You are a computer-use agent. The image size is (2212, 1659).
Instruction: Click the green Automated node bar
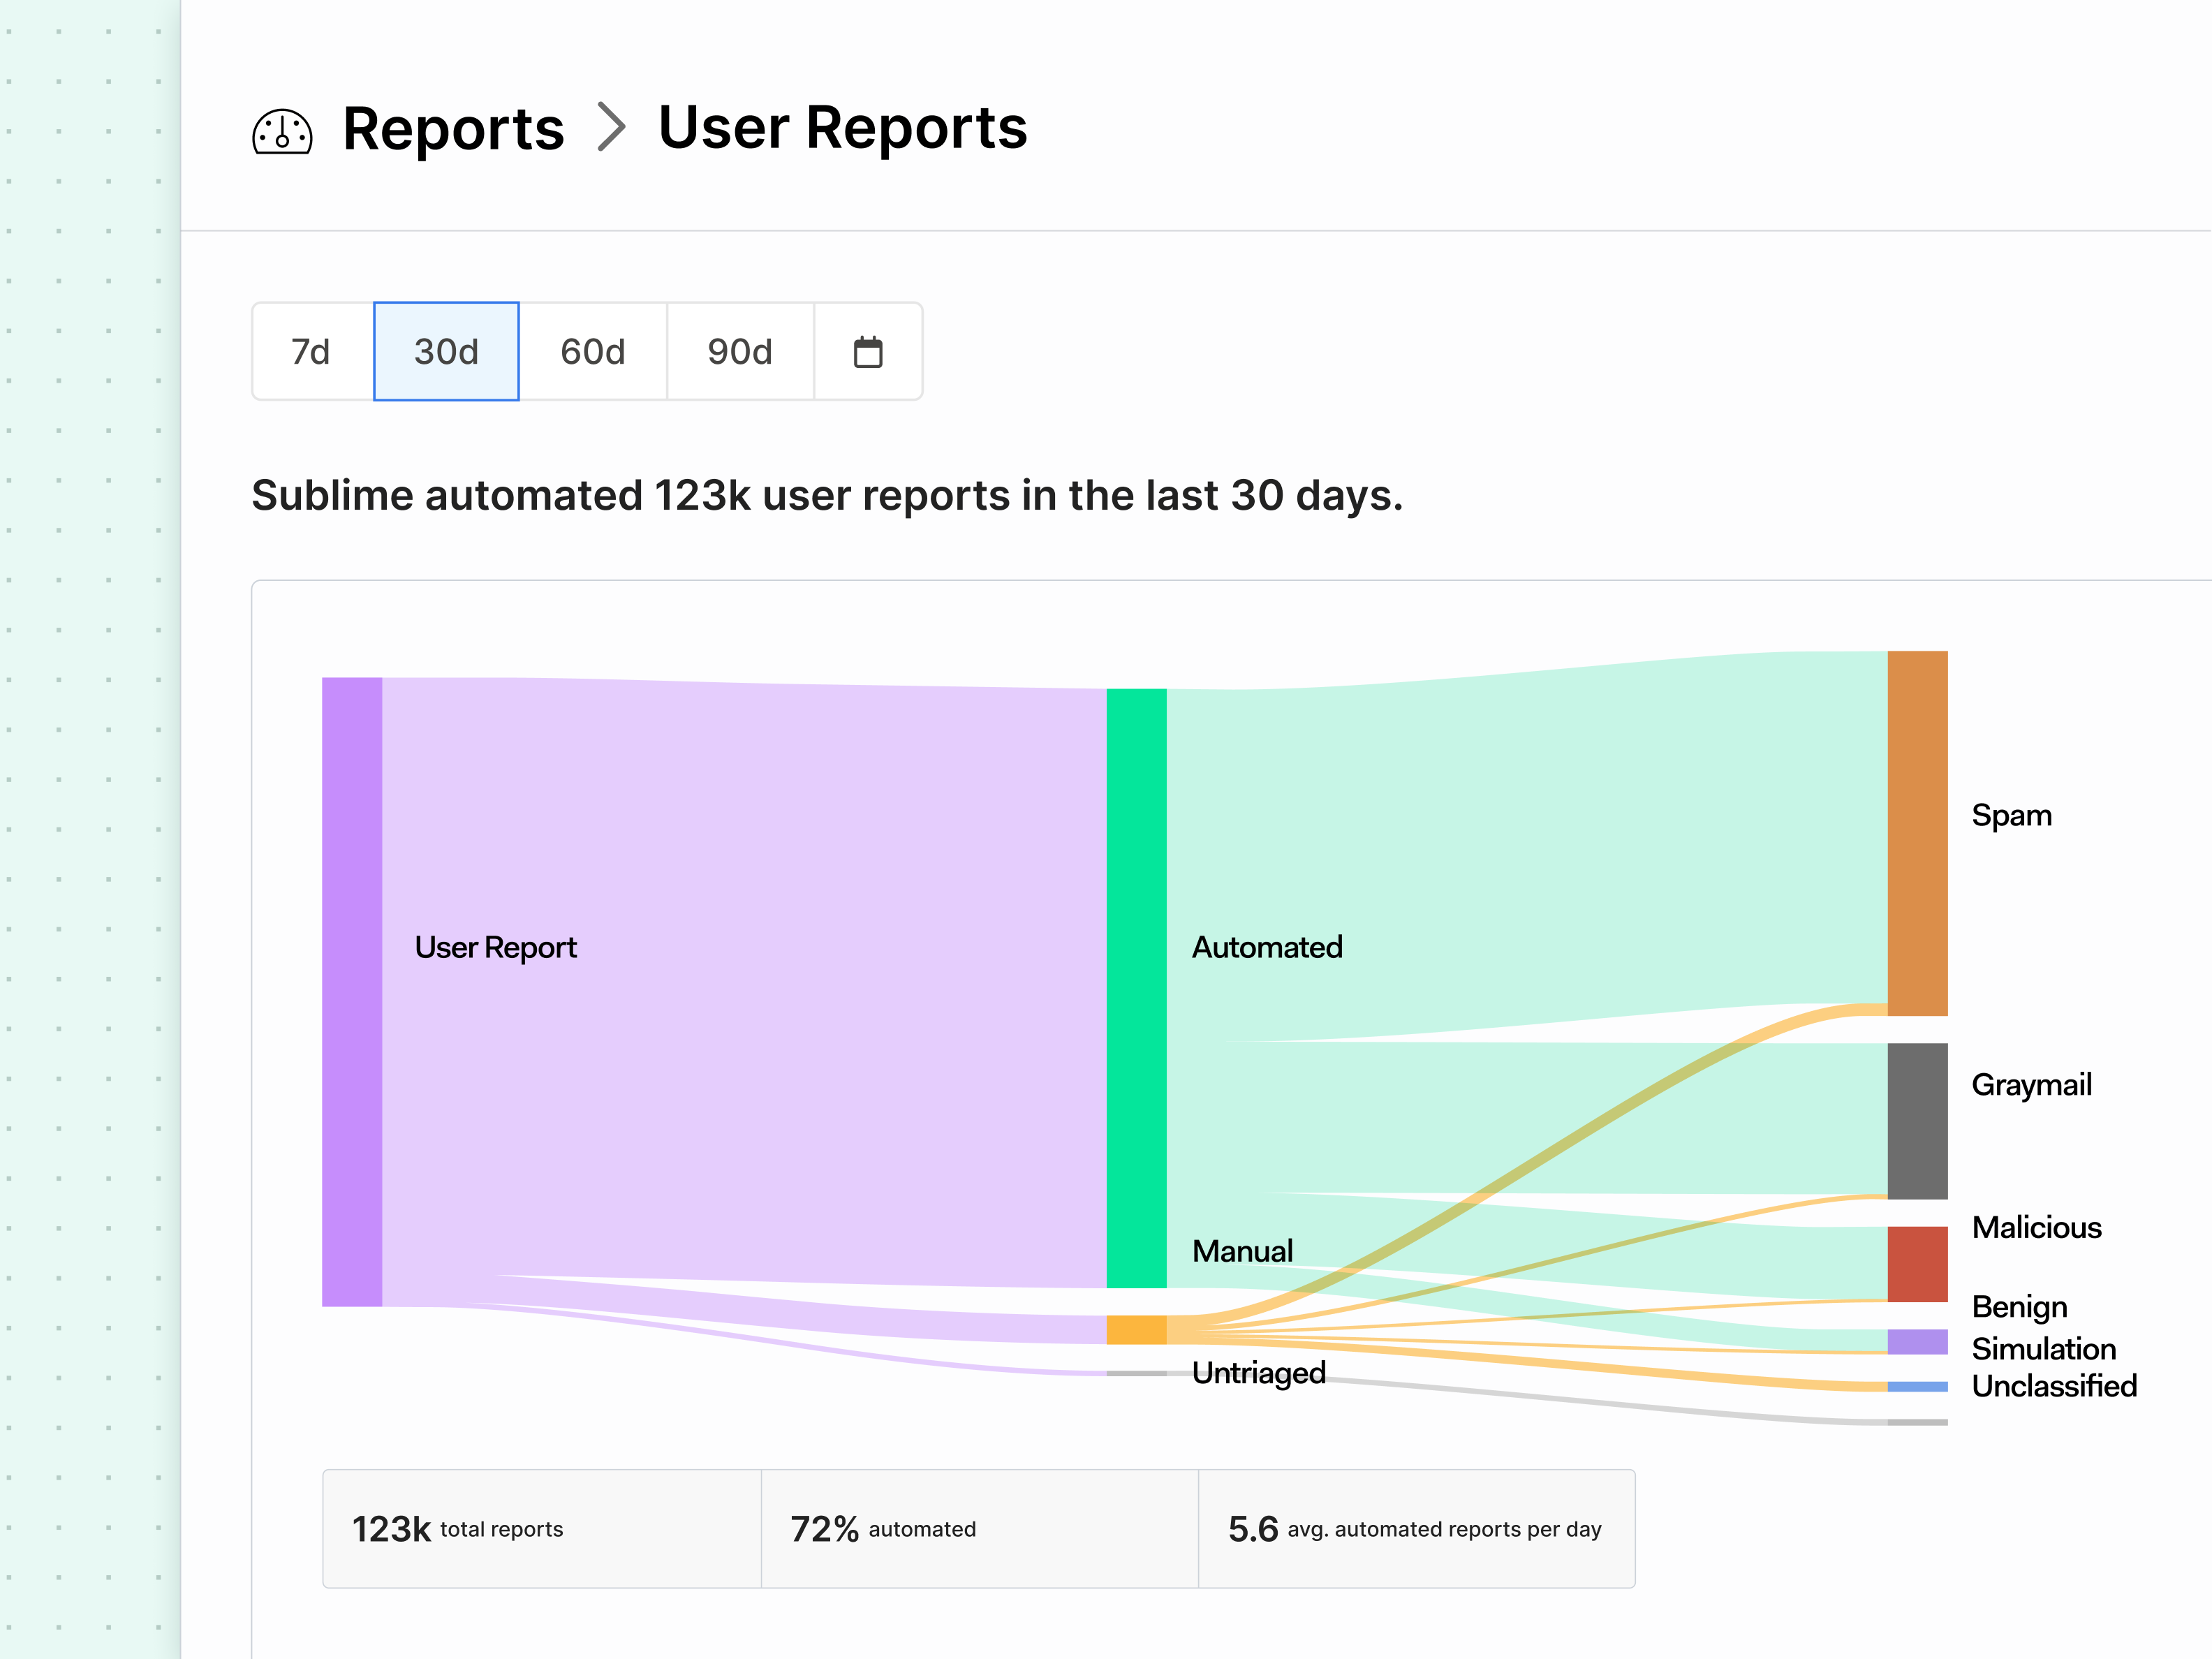(1136, 987)
